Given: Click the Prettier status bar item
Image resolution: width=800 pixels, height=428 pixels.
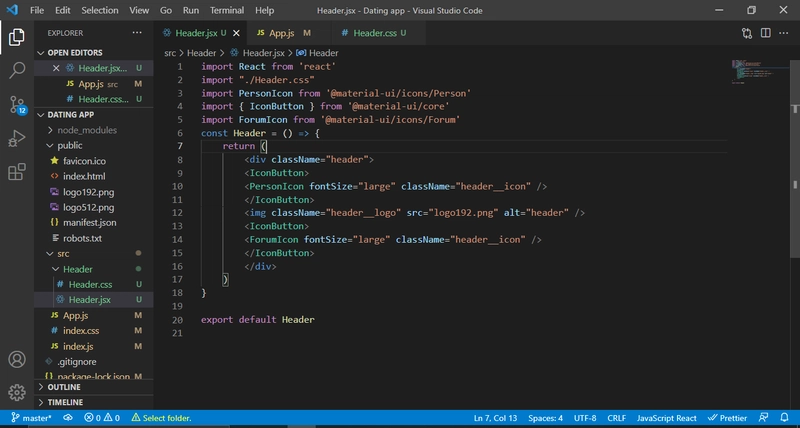Looking at the screenshot, I should [727, 418].
